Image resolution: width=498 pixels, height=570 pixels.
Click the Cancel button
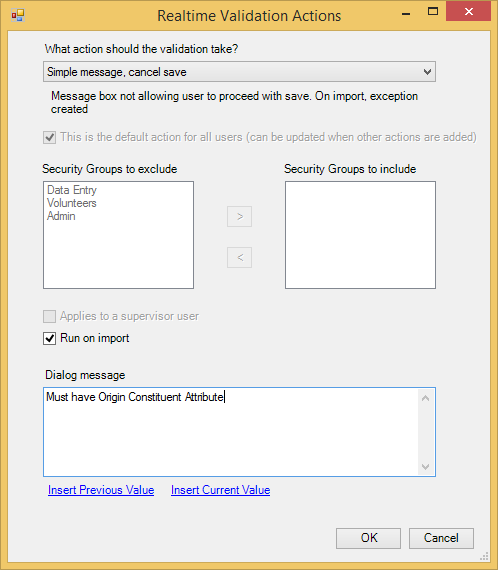[441, 538]
